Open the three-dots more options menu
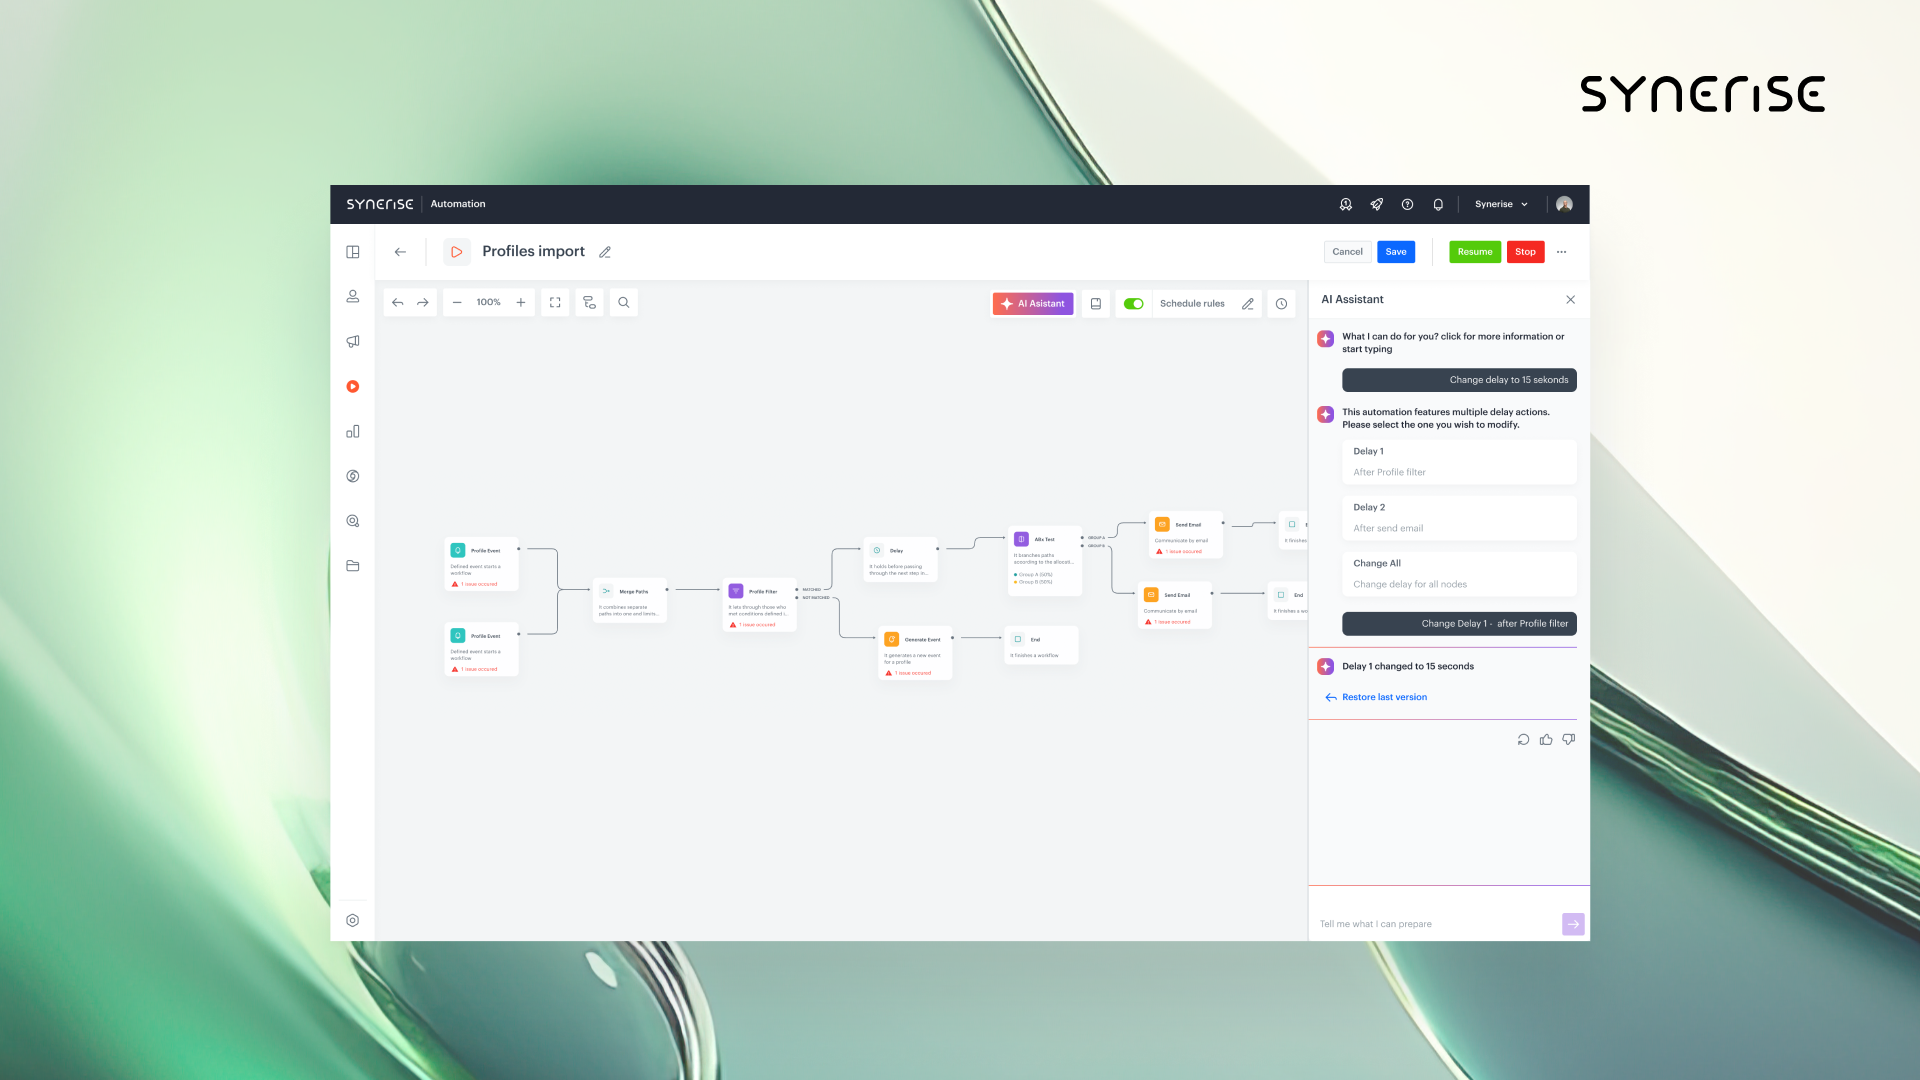Screen dimensions: 1920x1080 pyautogui.click(x=1561, y=252)
